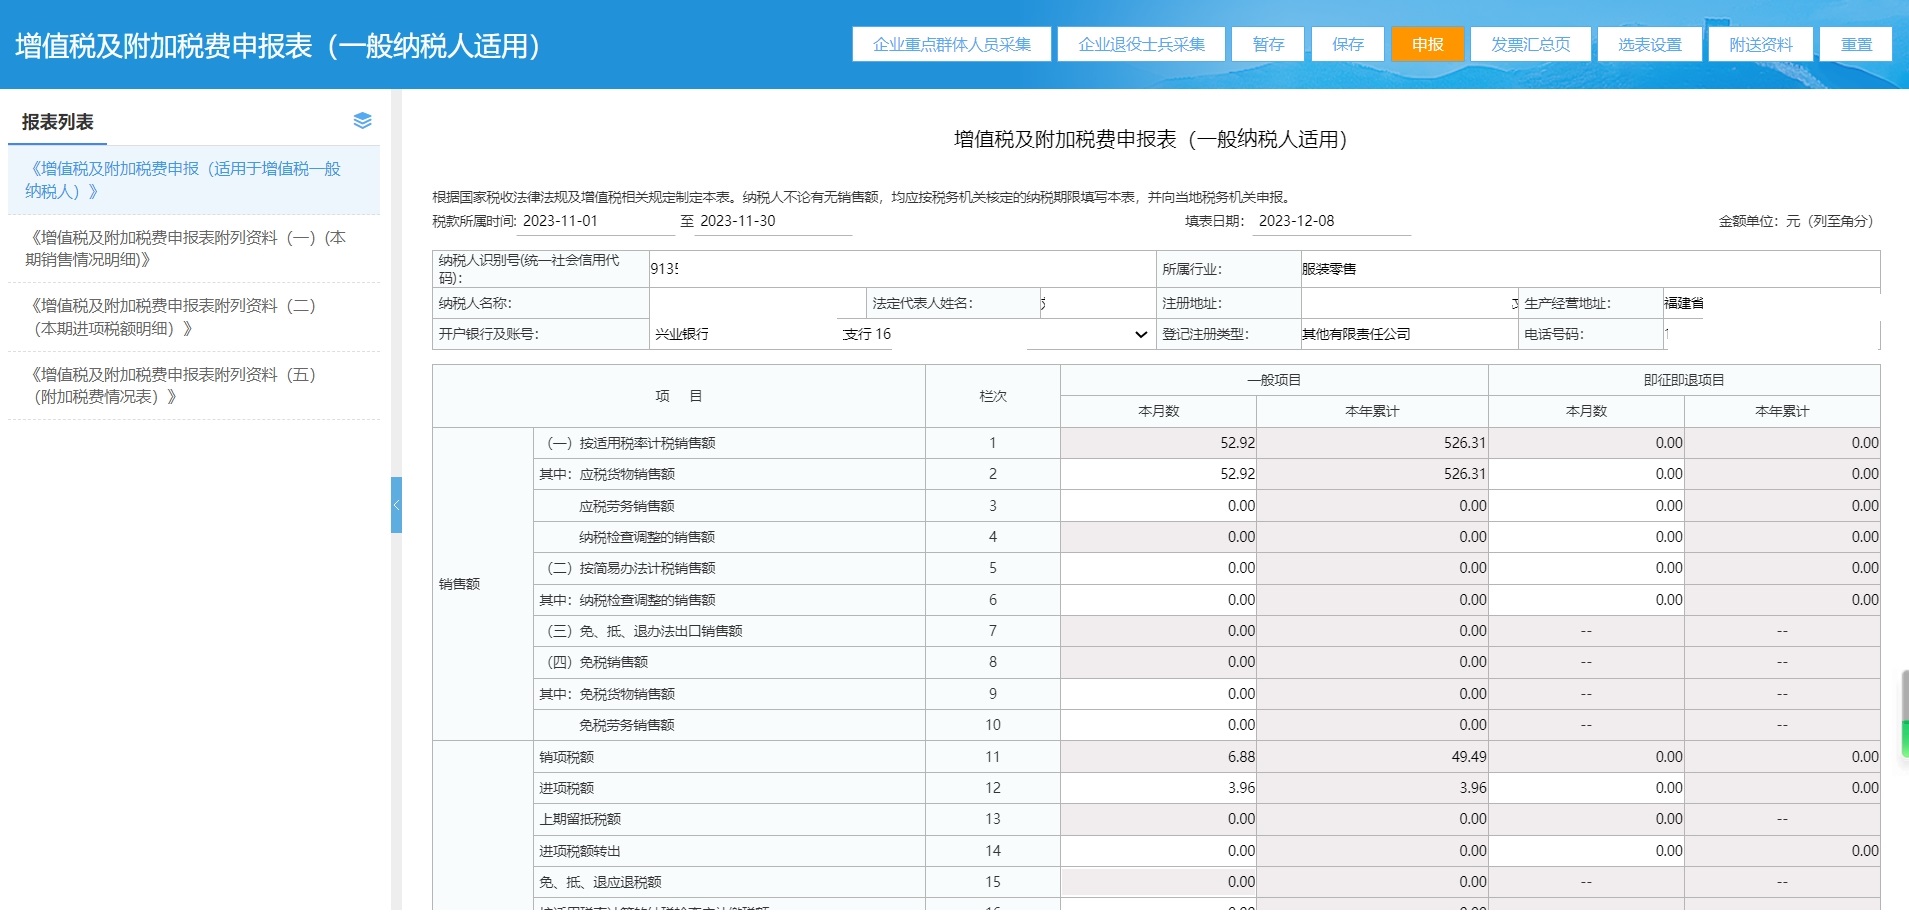Click the 进项税额 本月数 field showing 3.96
This screenshot has height=916, width=1909.
coord(1158,788)
